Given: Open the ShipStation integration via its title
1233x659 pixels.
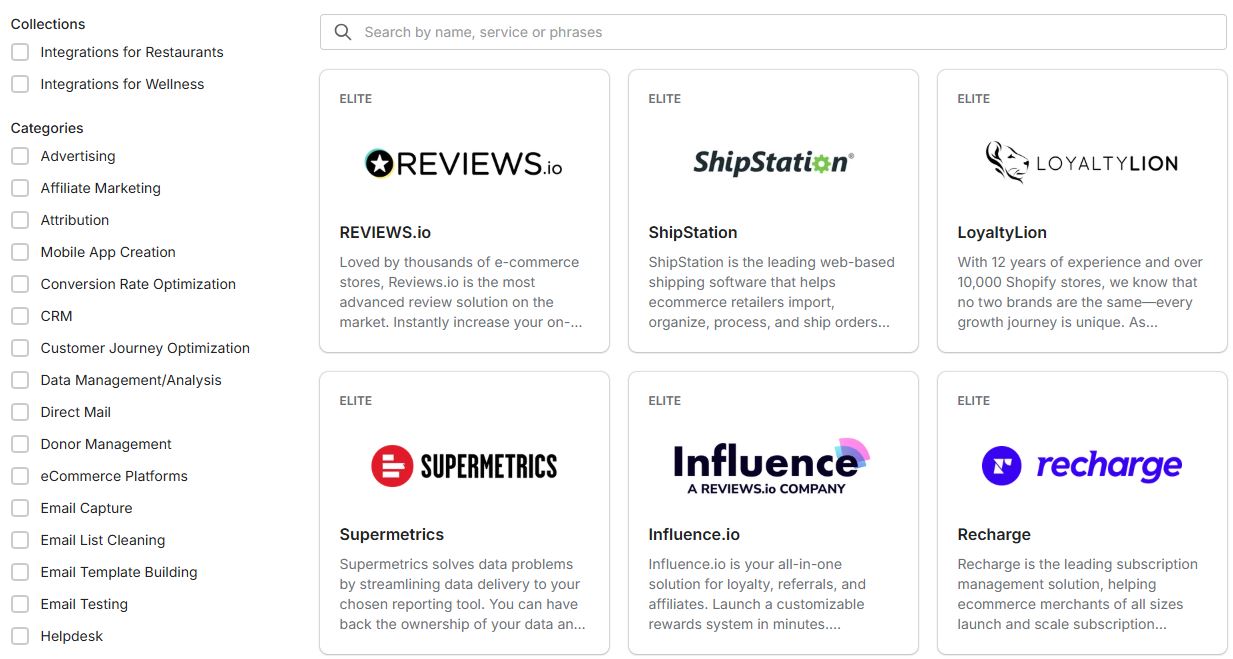Looking at the screenshot, I should tap(693, 232).
